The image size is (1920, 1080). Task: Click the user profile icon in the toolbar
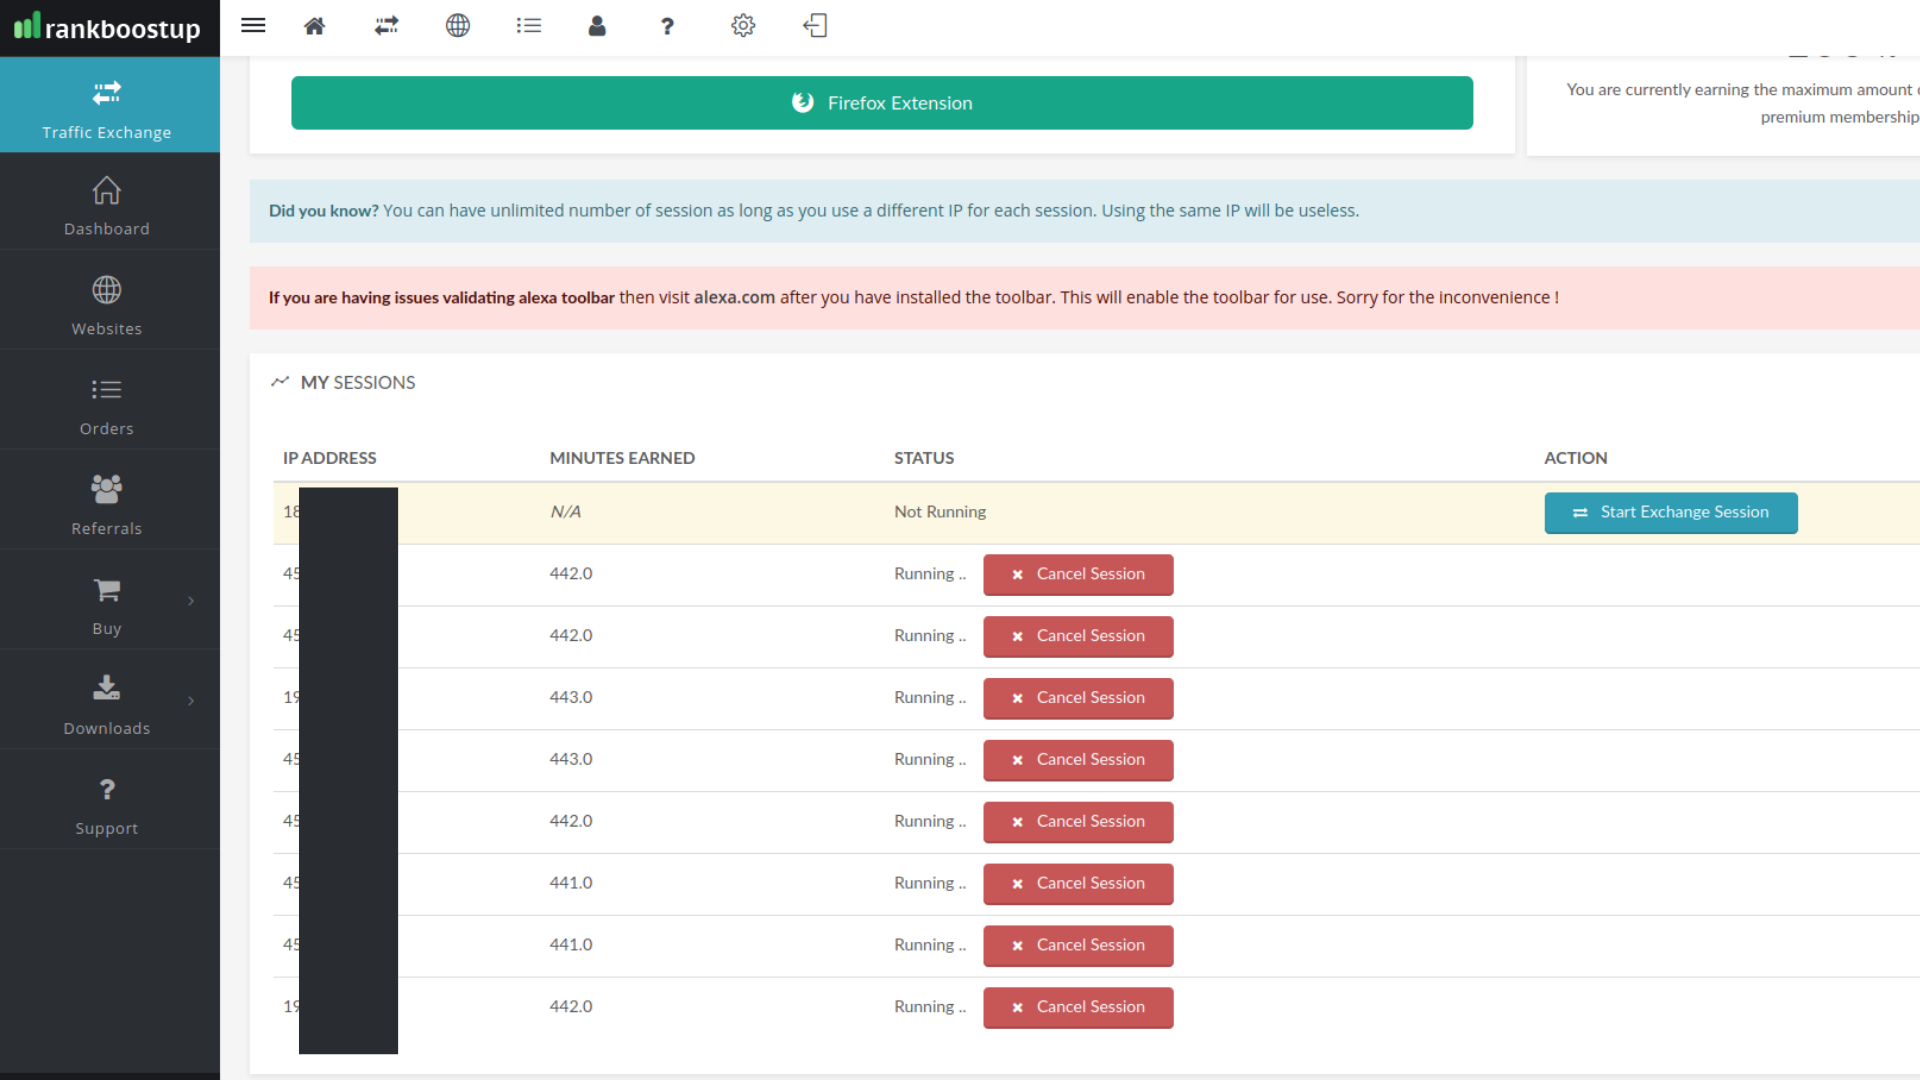(x=597, y=26)
